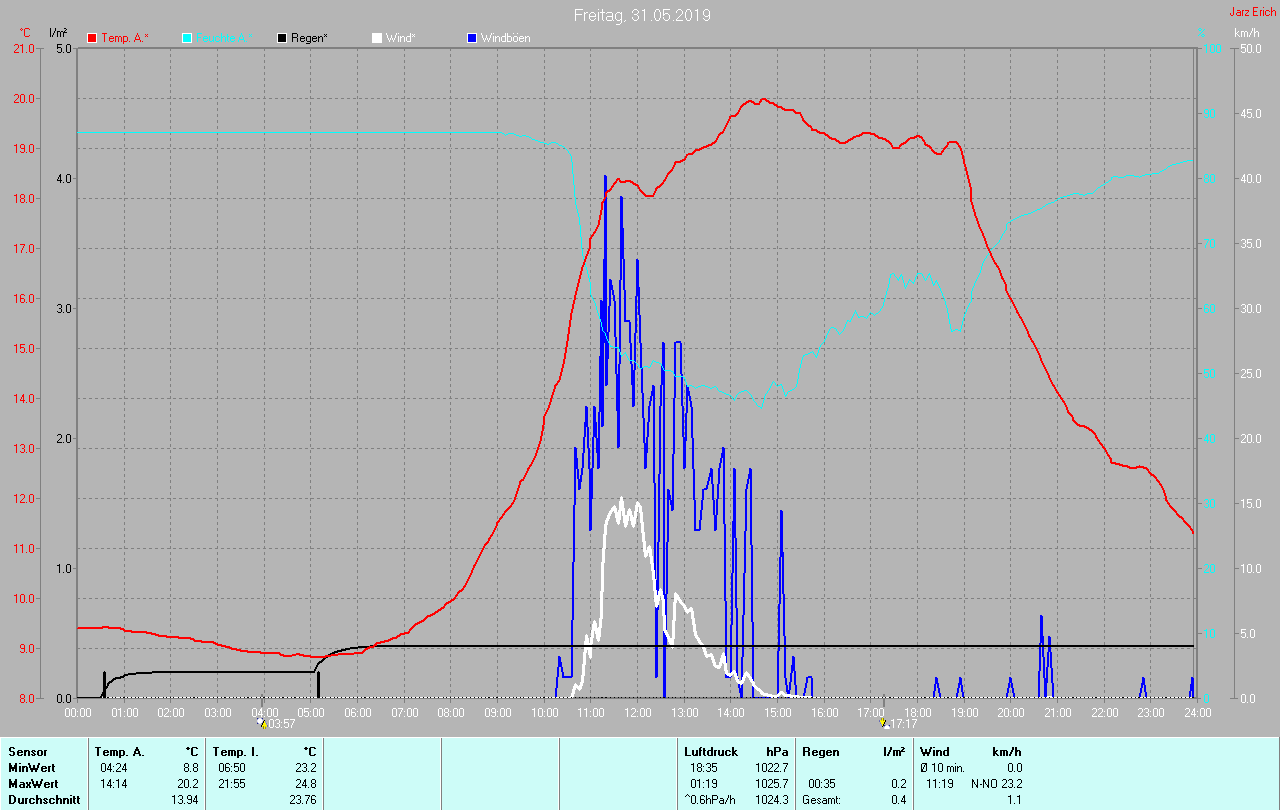Click the blue Windböen legend swatch
The width and height of the screenshot is (1280, 810).
click(472, 38)
